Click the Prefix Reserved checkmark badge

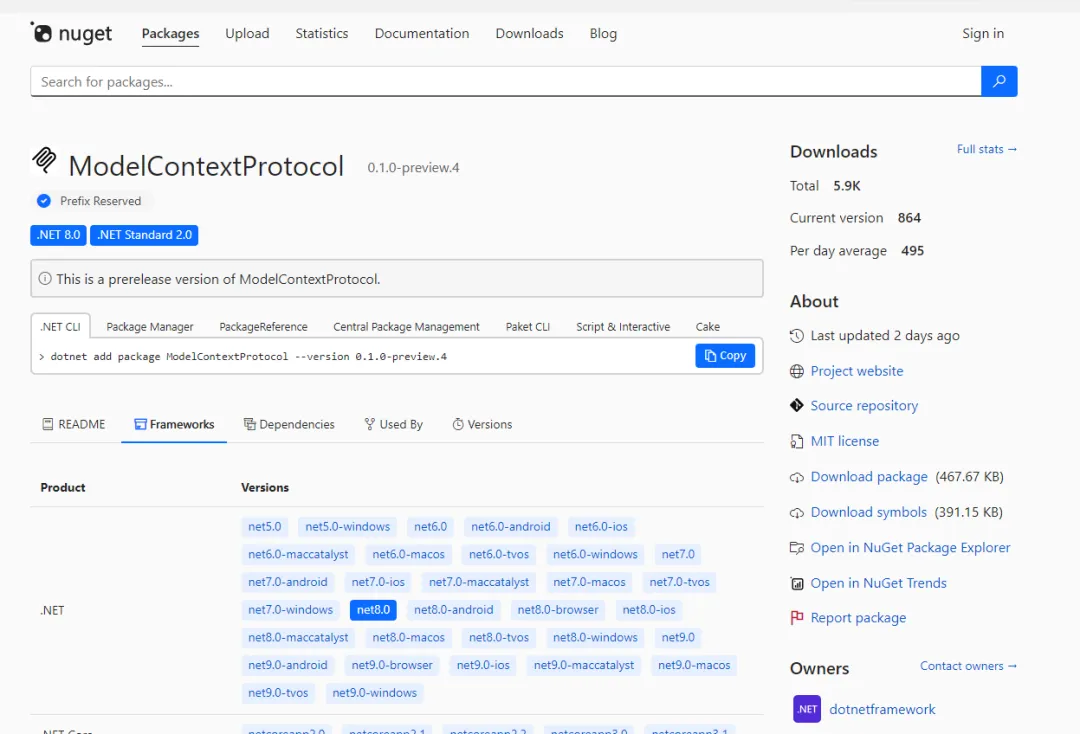tap(43, 201)
